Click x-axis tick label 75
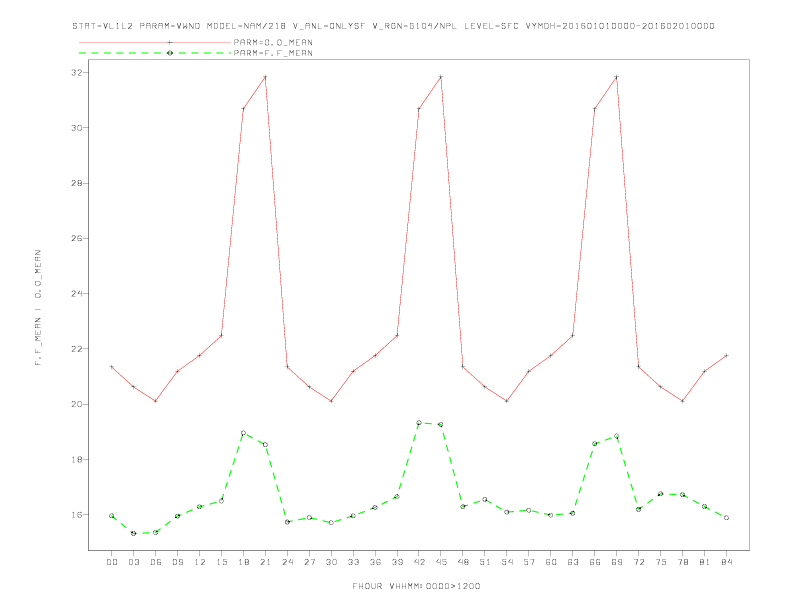This screenshot has width=792, height=612. point(661,562)
